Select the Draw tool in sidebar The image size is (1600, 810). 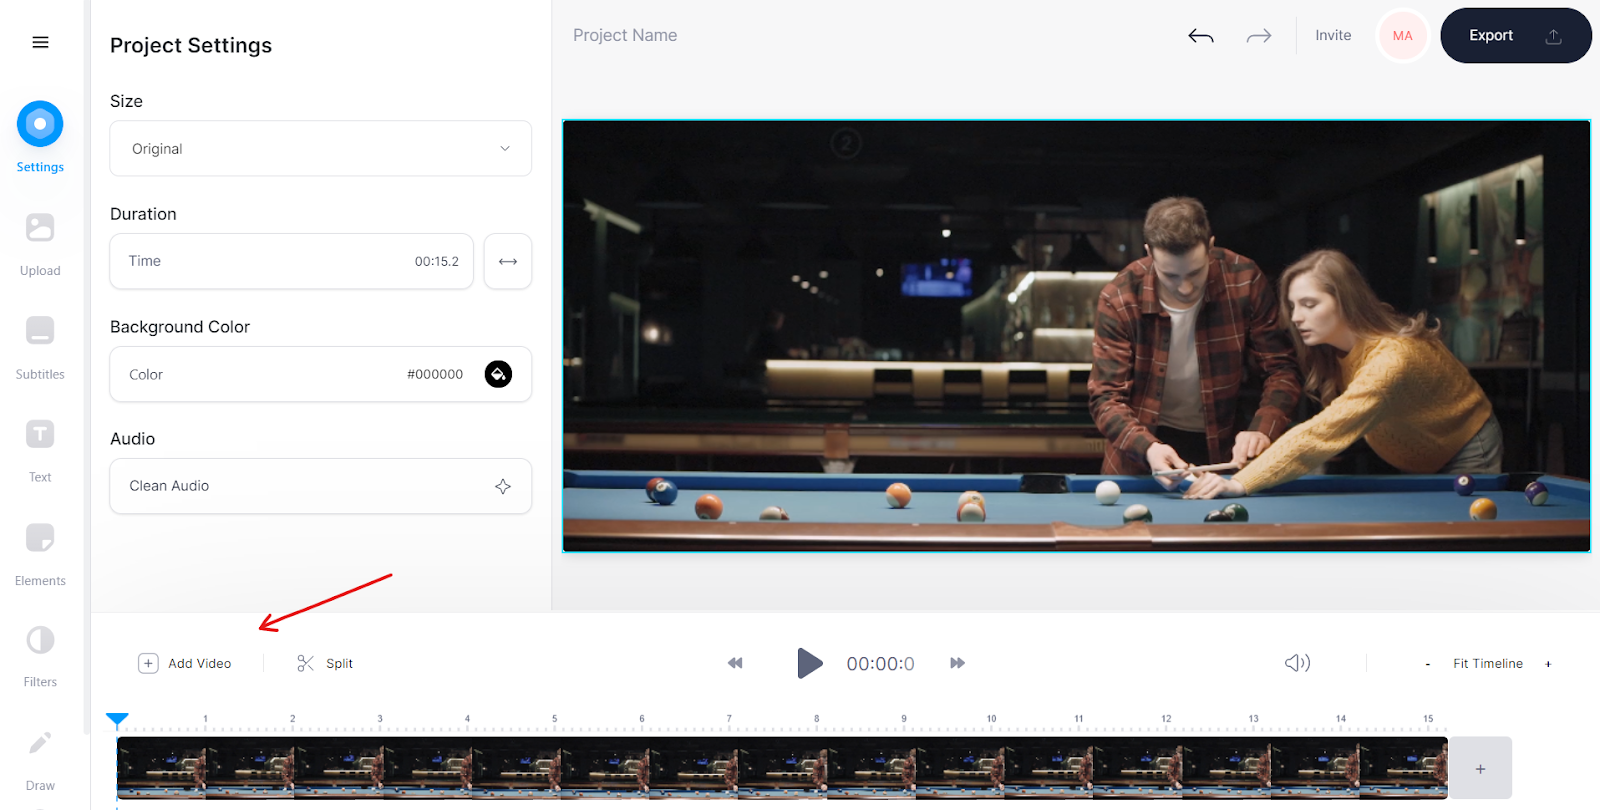(40, 760)
